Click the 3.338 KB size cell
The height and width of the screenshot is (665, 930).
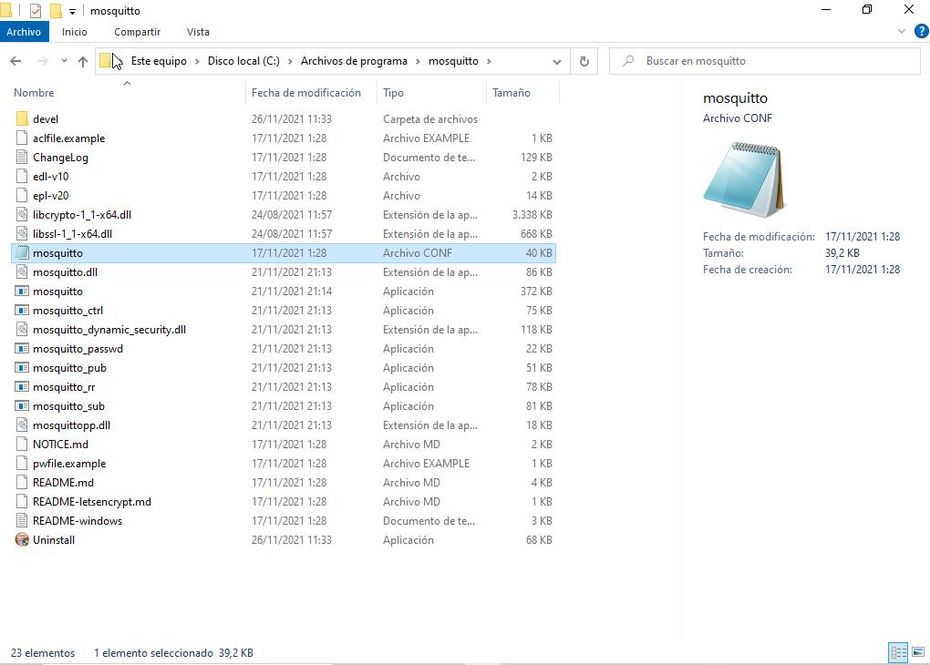(532, 215)
